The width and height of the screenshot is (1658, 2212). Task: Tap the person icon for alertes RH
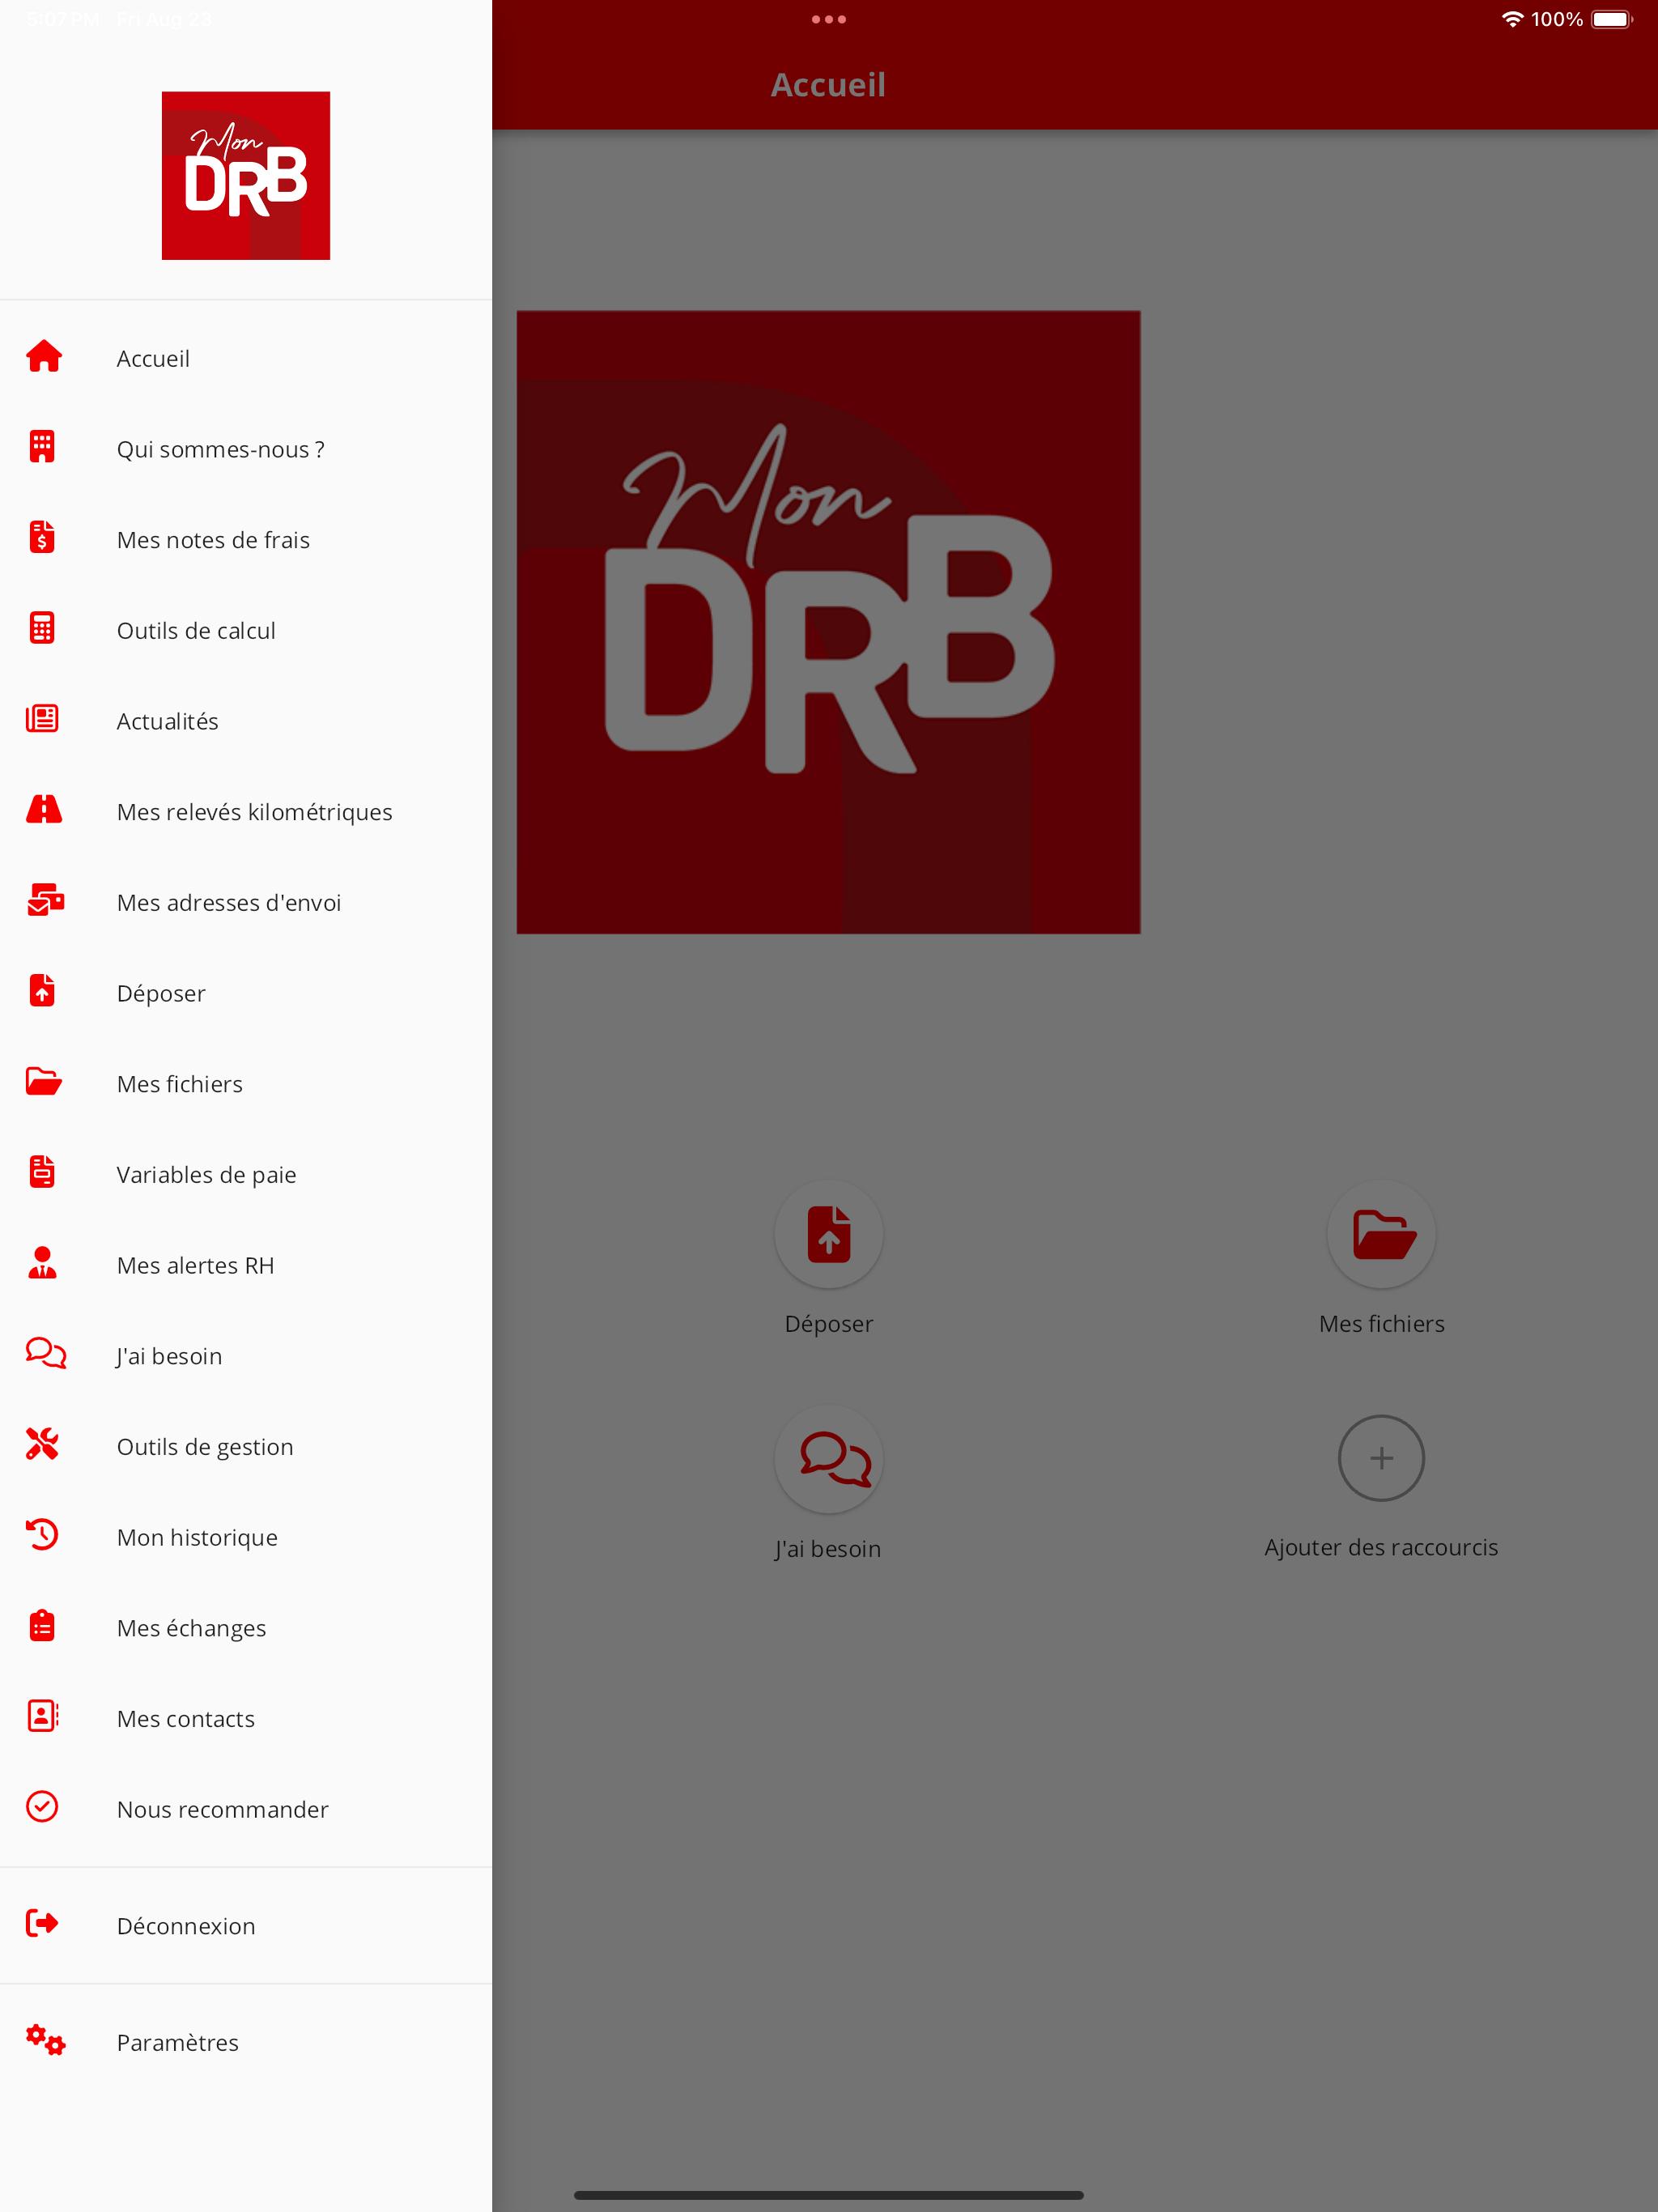42,1263
